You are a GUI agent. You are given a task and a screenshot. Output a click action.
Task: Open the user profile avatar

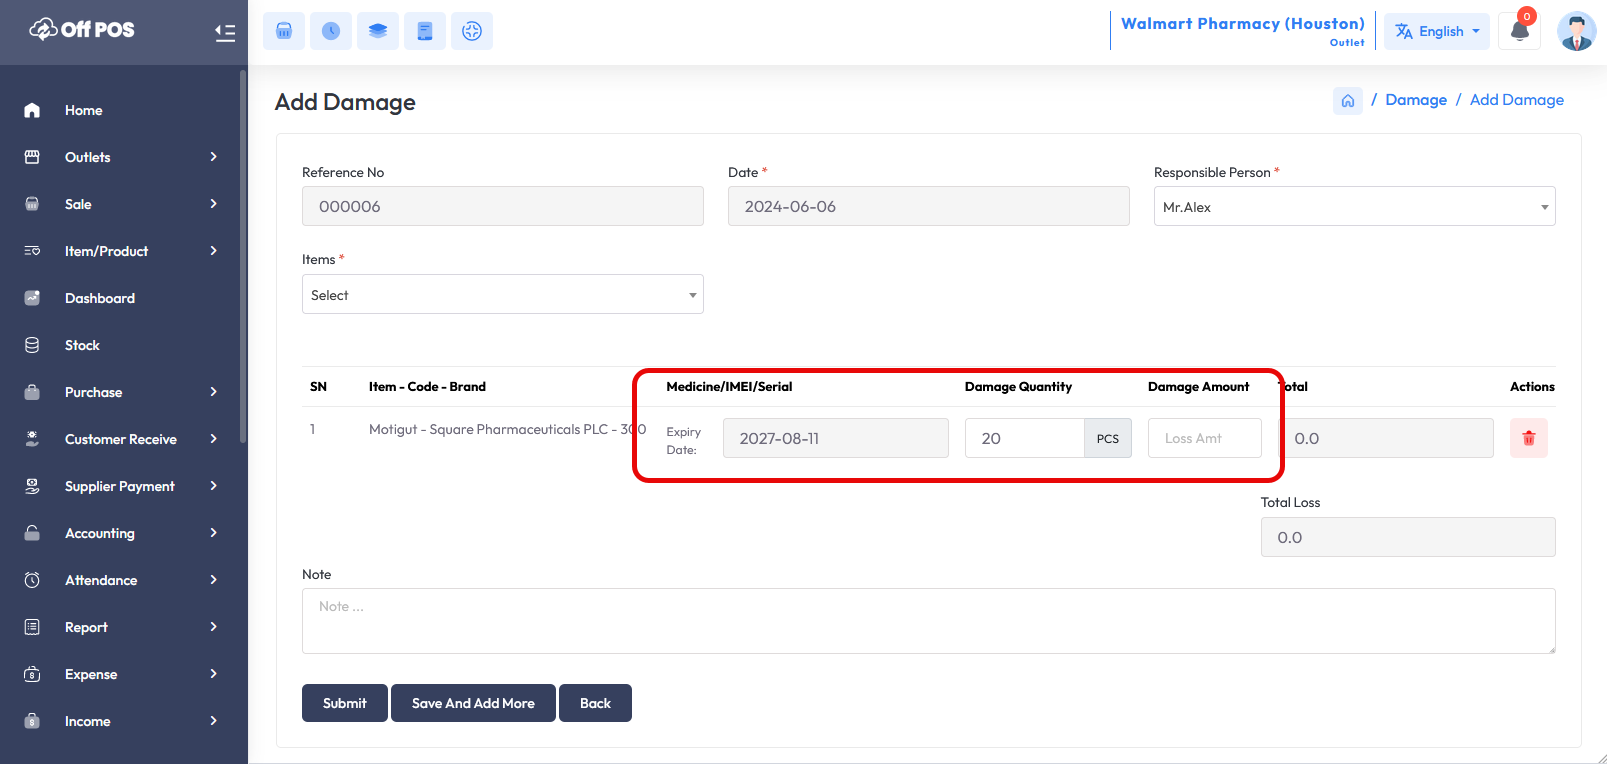point(1576,31)
